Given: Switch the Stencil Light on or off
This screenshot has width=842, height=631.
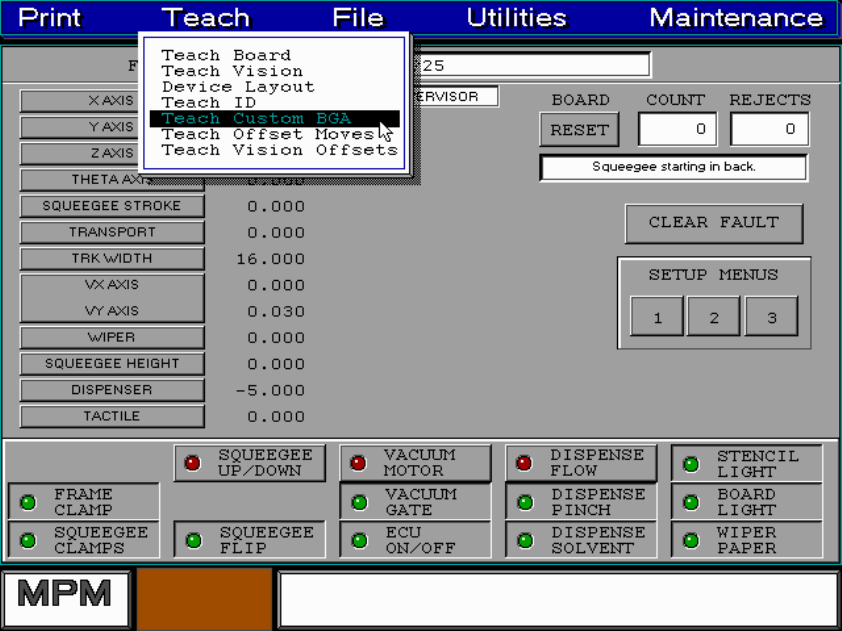Looking at the screenshot, I should click(x=746, y=463).
